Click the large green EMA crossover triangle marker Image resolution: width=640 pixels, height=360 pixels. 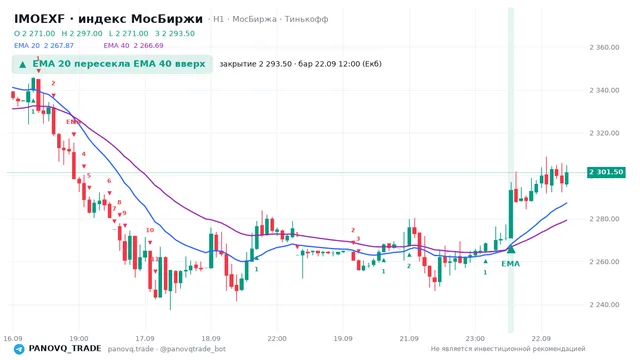point(511,248)
